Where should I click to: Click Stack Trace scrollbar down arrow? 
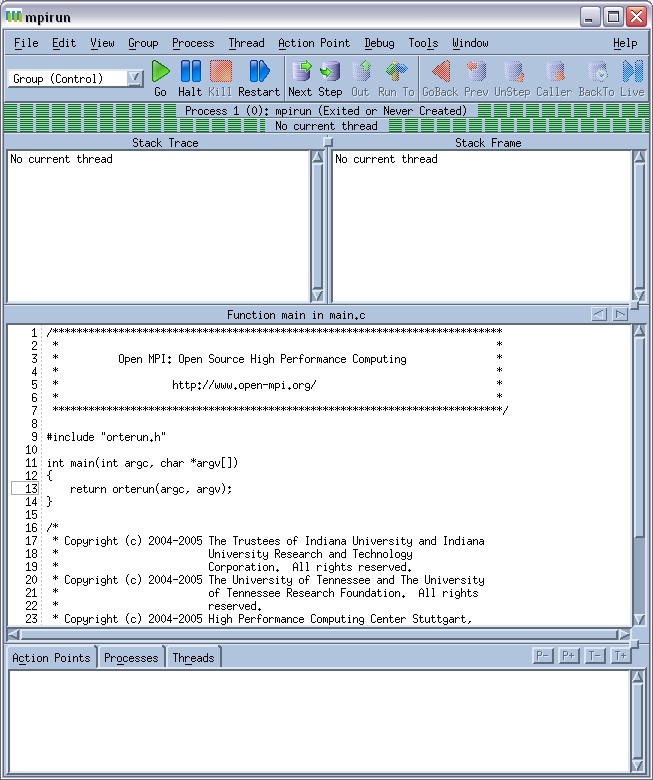pyautogui.click(x=317, y=295)
